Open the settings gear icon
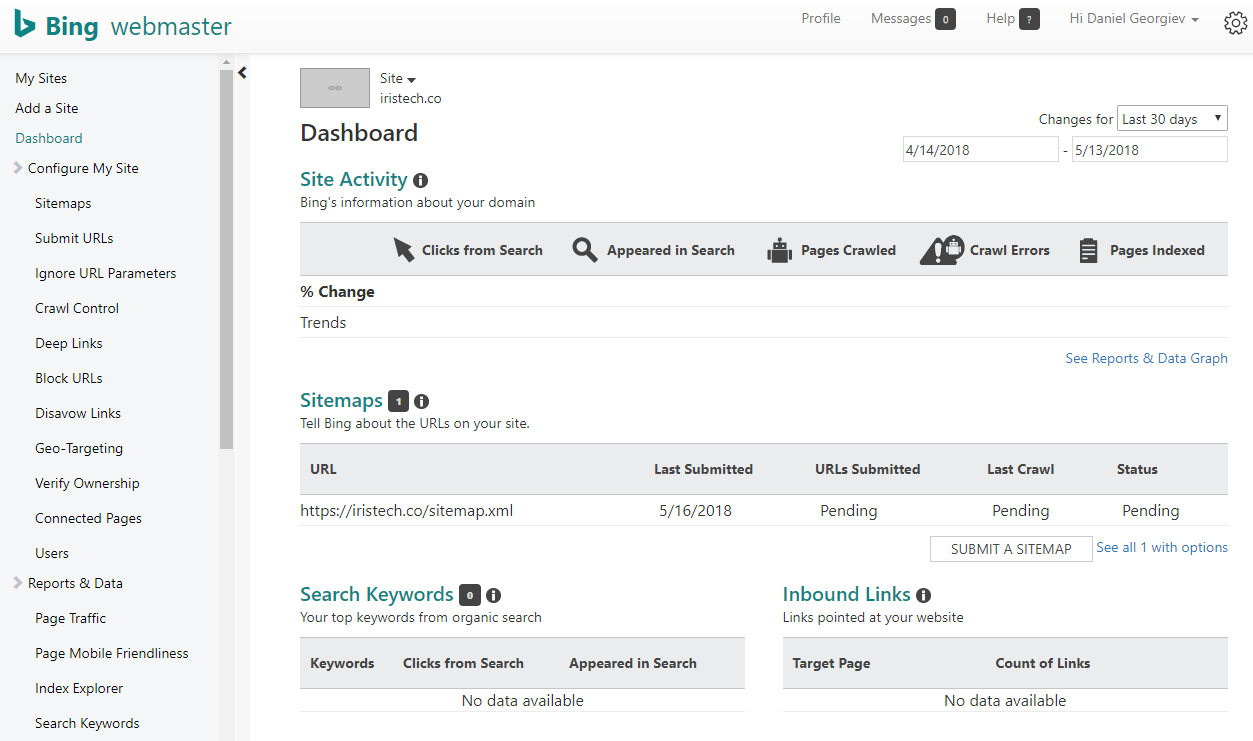The height and width of the screenshot is (741, 1253). pyautogui.click(x=1236, y=23)
